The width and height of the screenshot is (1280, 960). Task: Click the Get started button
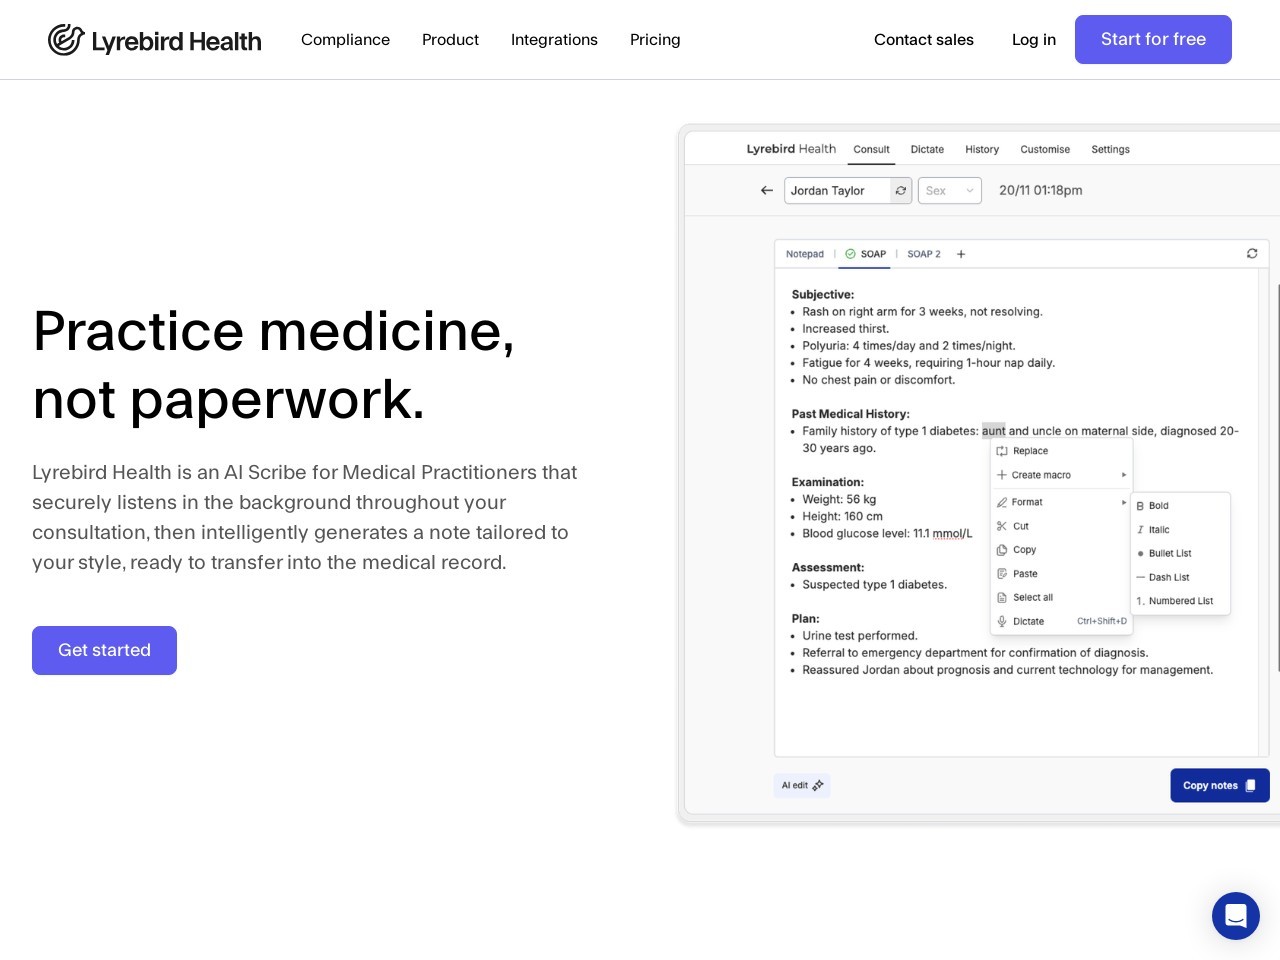(x=104, y=650)
